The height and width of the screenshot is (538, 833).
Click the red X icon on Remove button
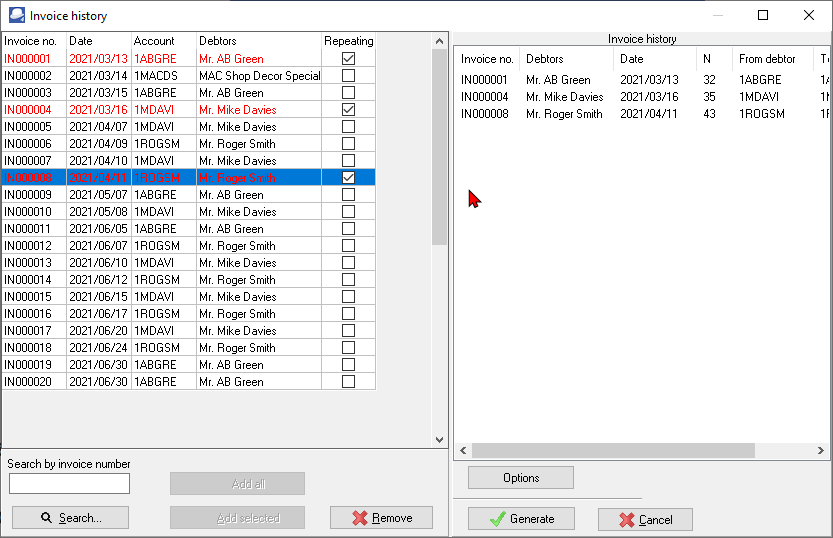(360, 518)
